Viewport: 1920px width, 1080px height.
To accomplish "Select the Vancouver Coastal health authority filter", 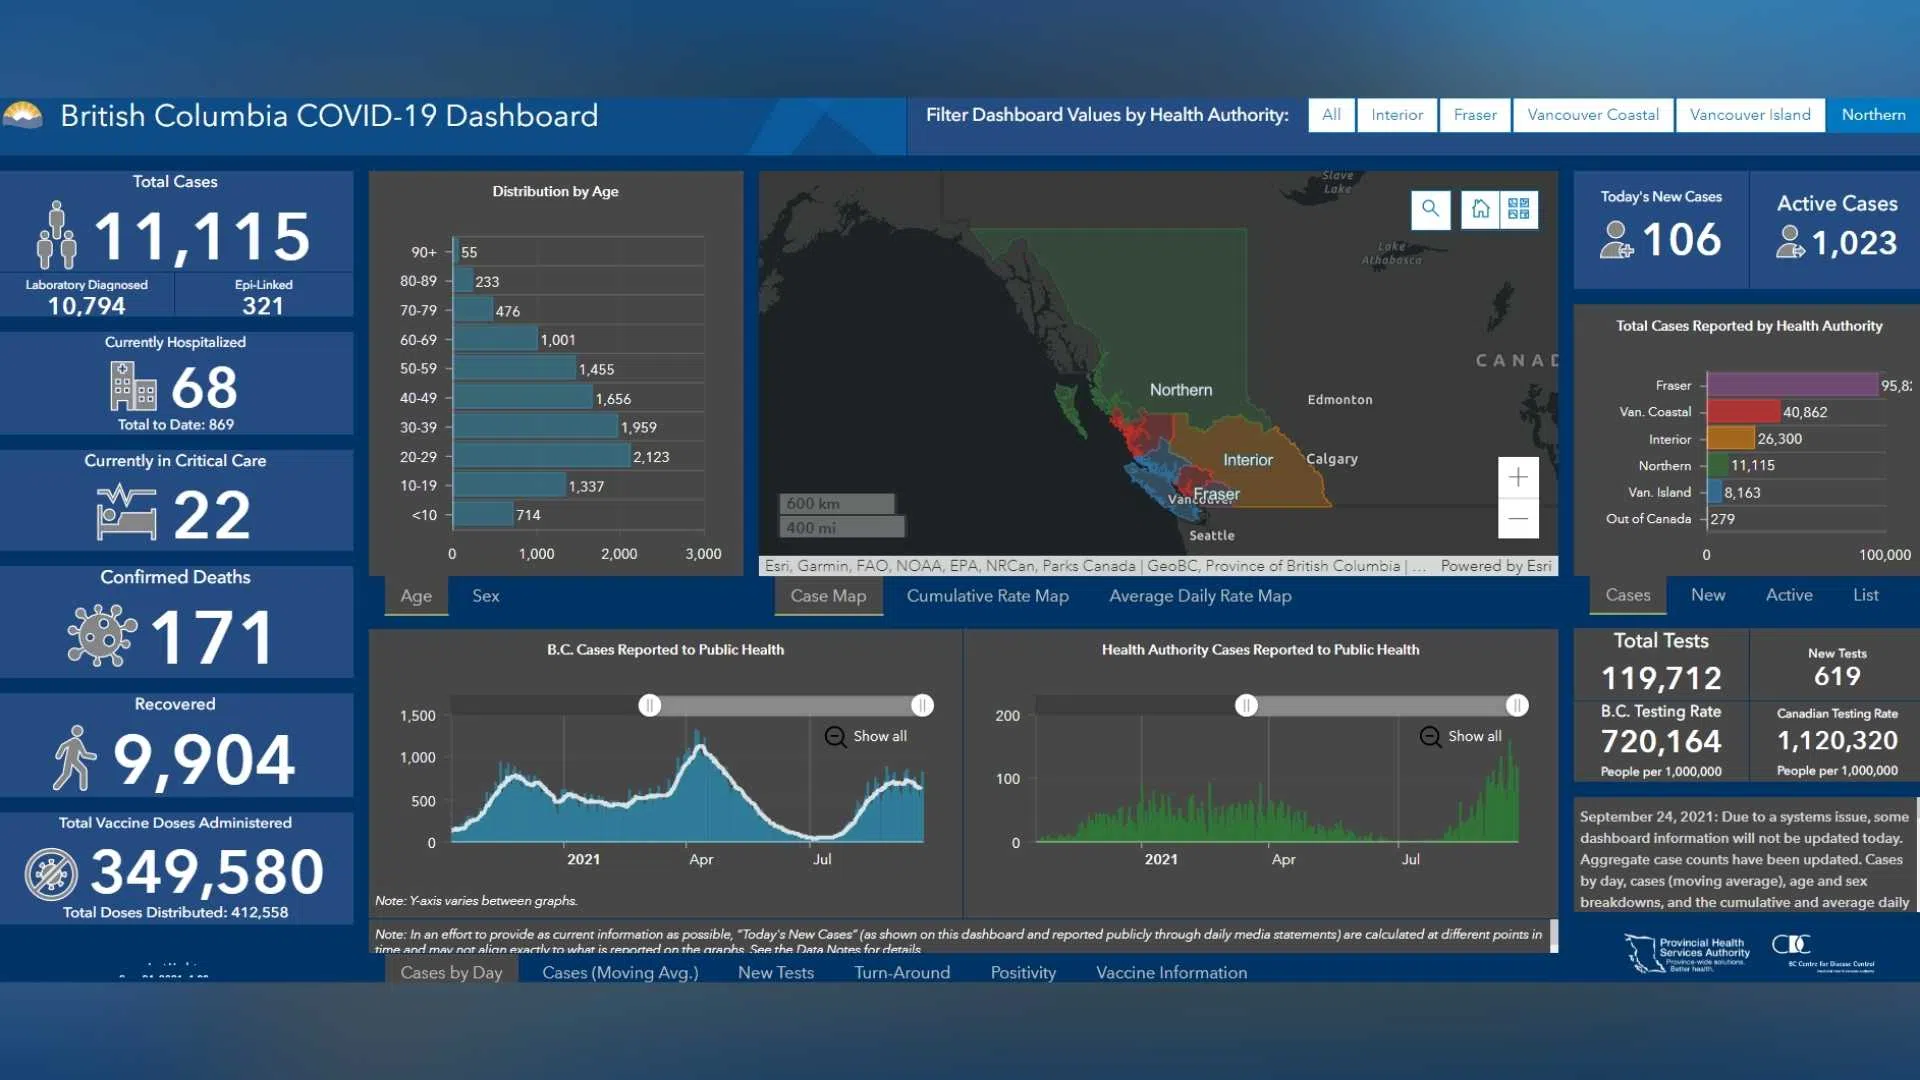I will pos(1593,113).
